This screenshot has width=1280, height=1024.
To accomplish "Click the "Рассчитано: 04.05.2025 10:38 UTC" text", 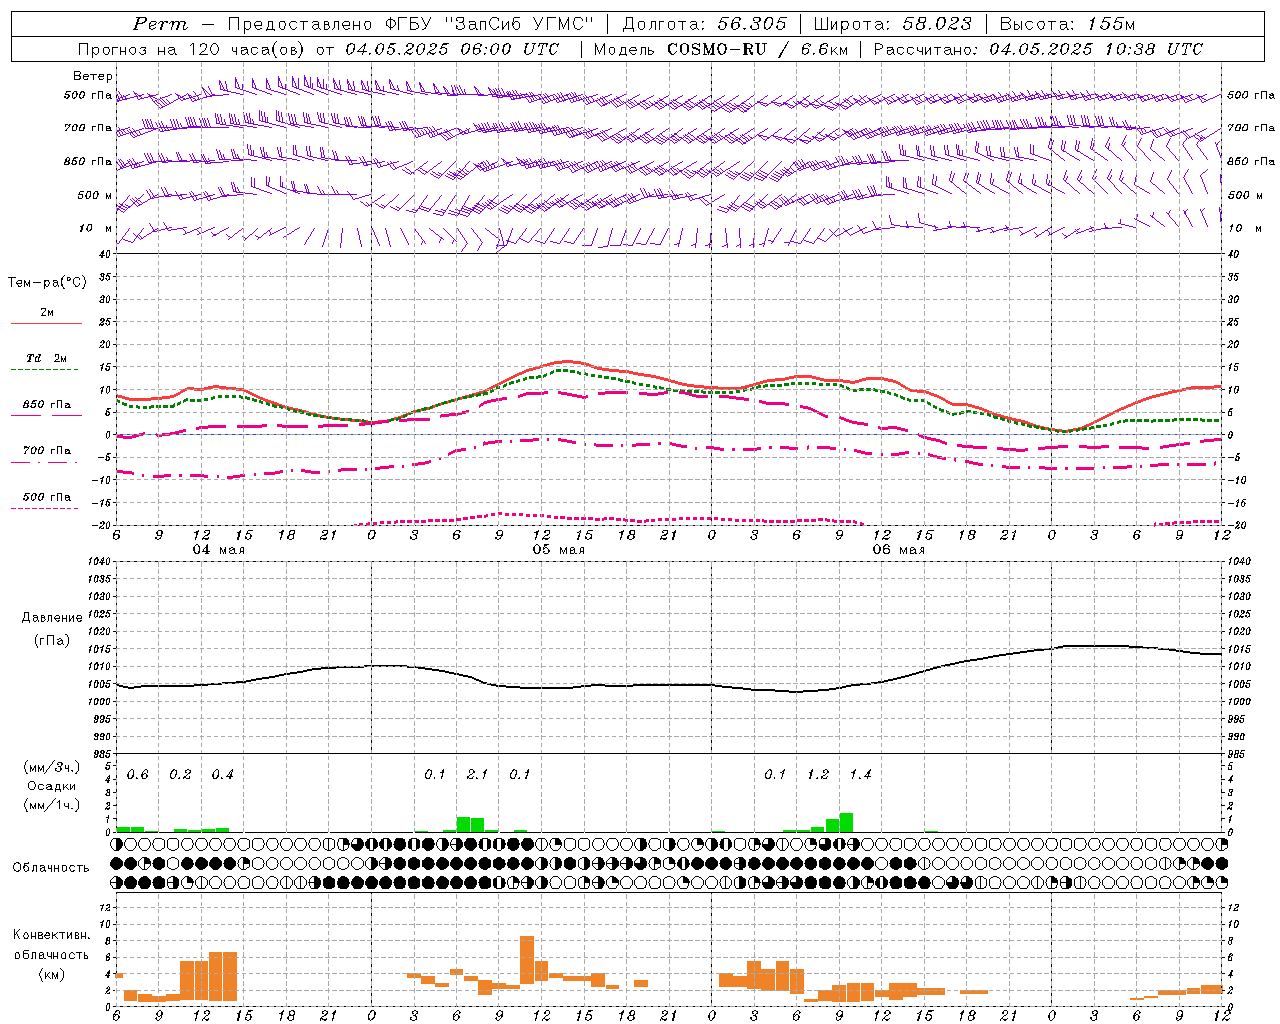I will [x=1038, y=49].
